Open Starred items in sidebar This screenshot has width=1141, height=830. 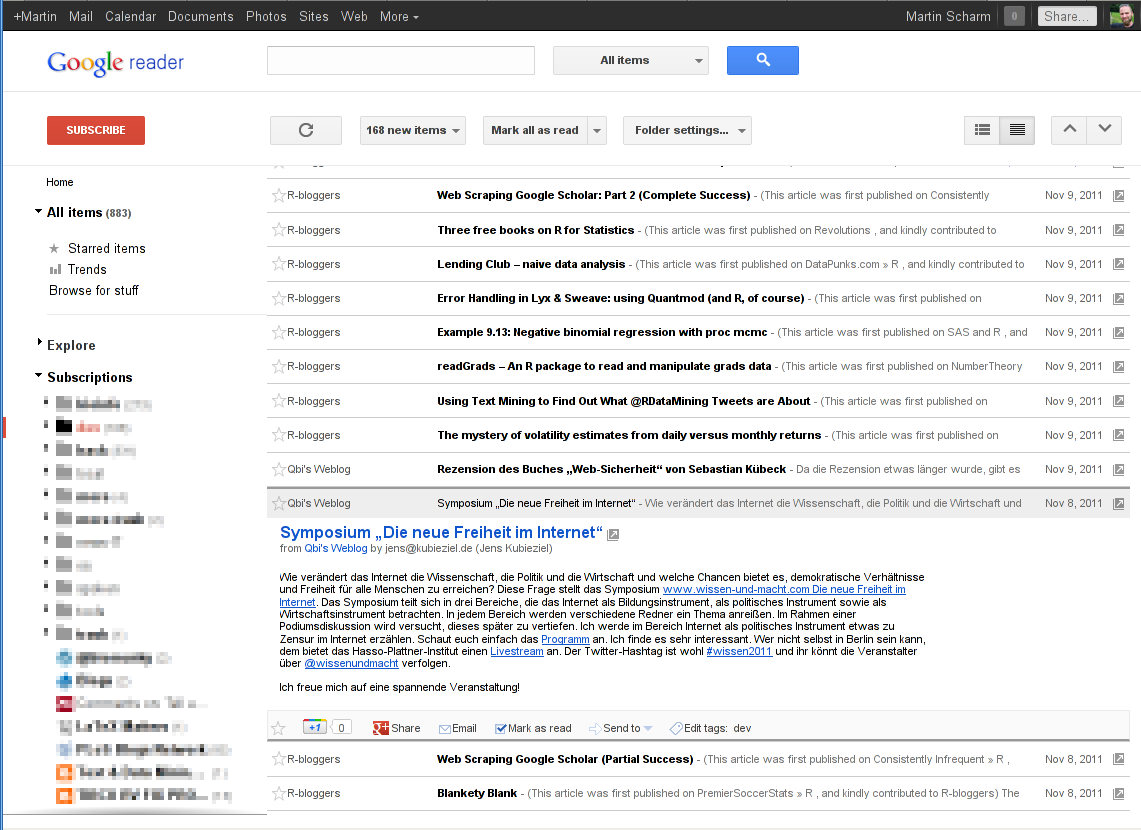point(106,248)
